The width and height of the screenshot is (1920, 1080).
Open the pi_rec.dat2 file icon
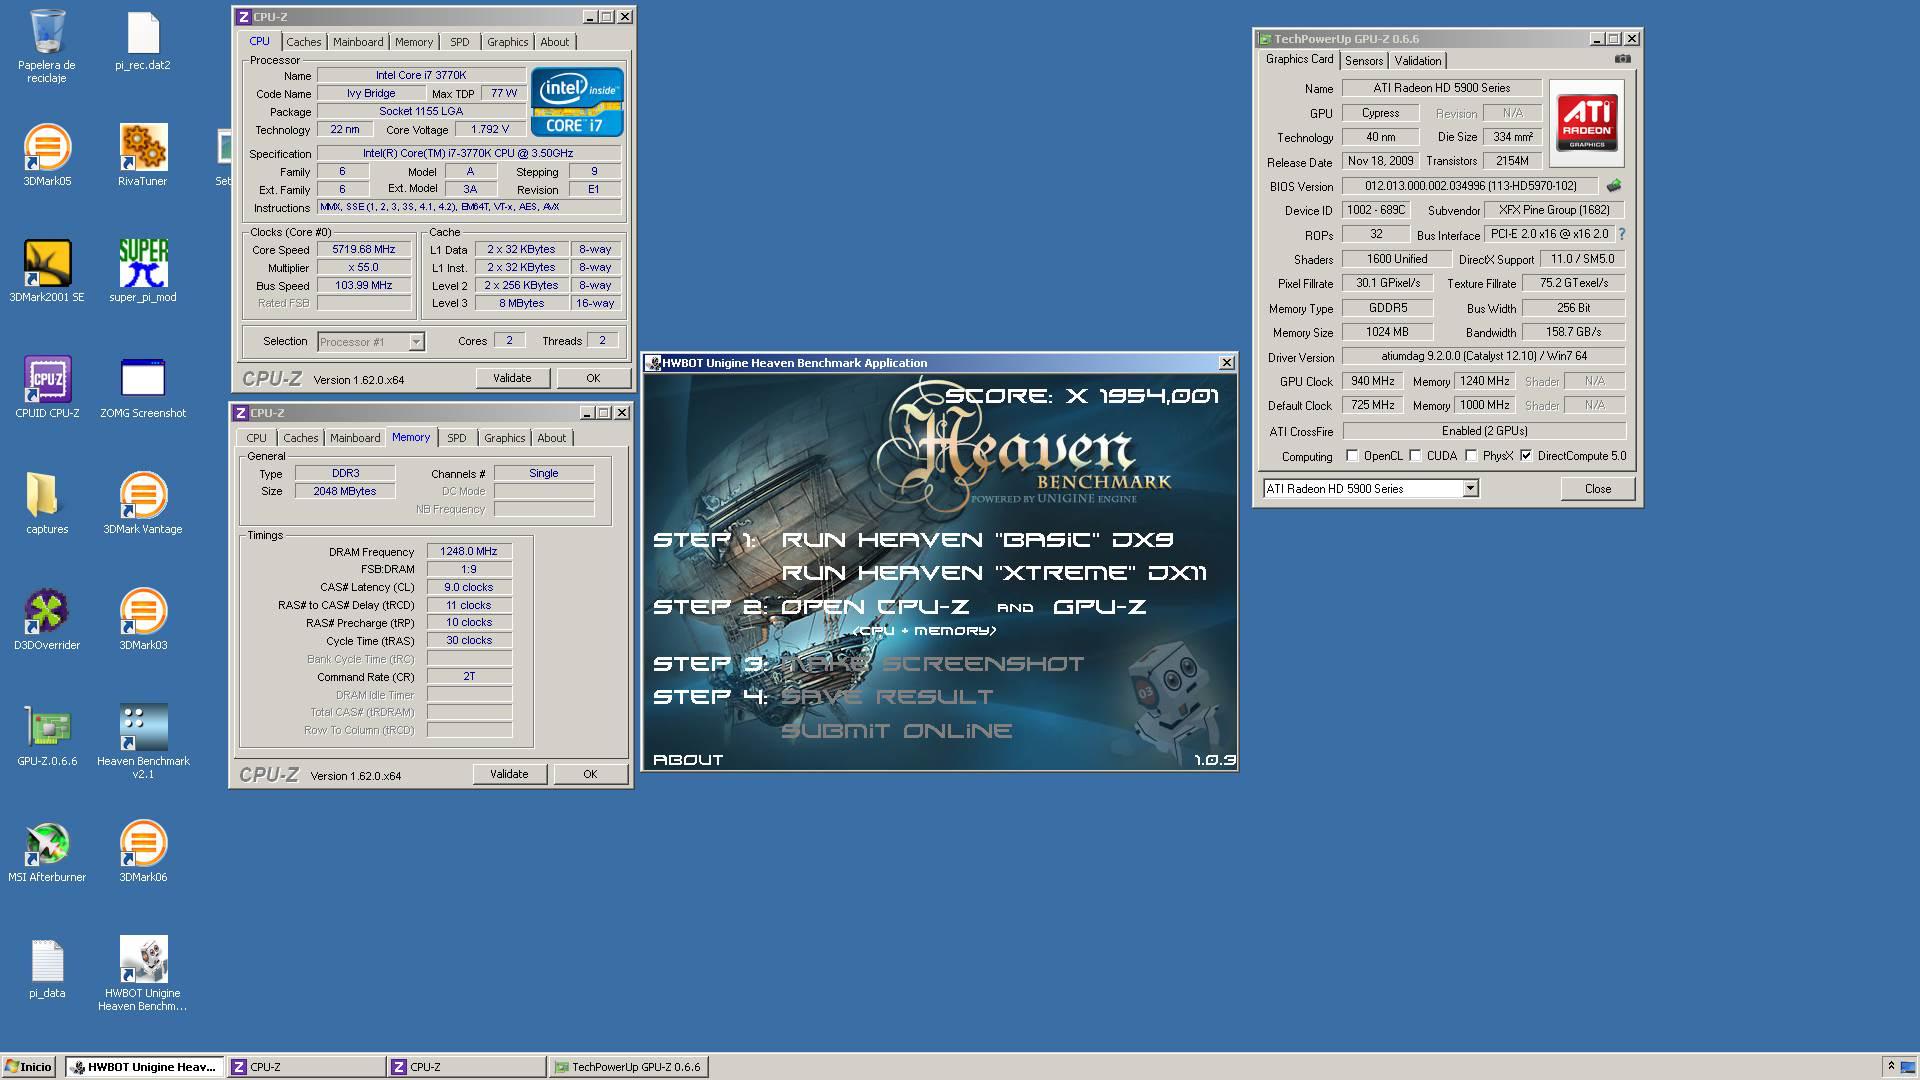(x=143, y=42)
